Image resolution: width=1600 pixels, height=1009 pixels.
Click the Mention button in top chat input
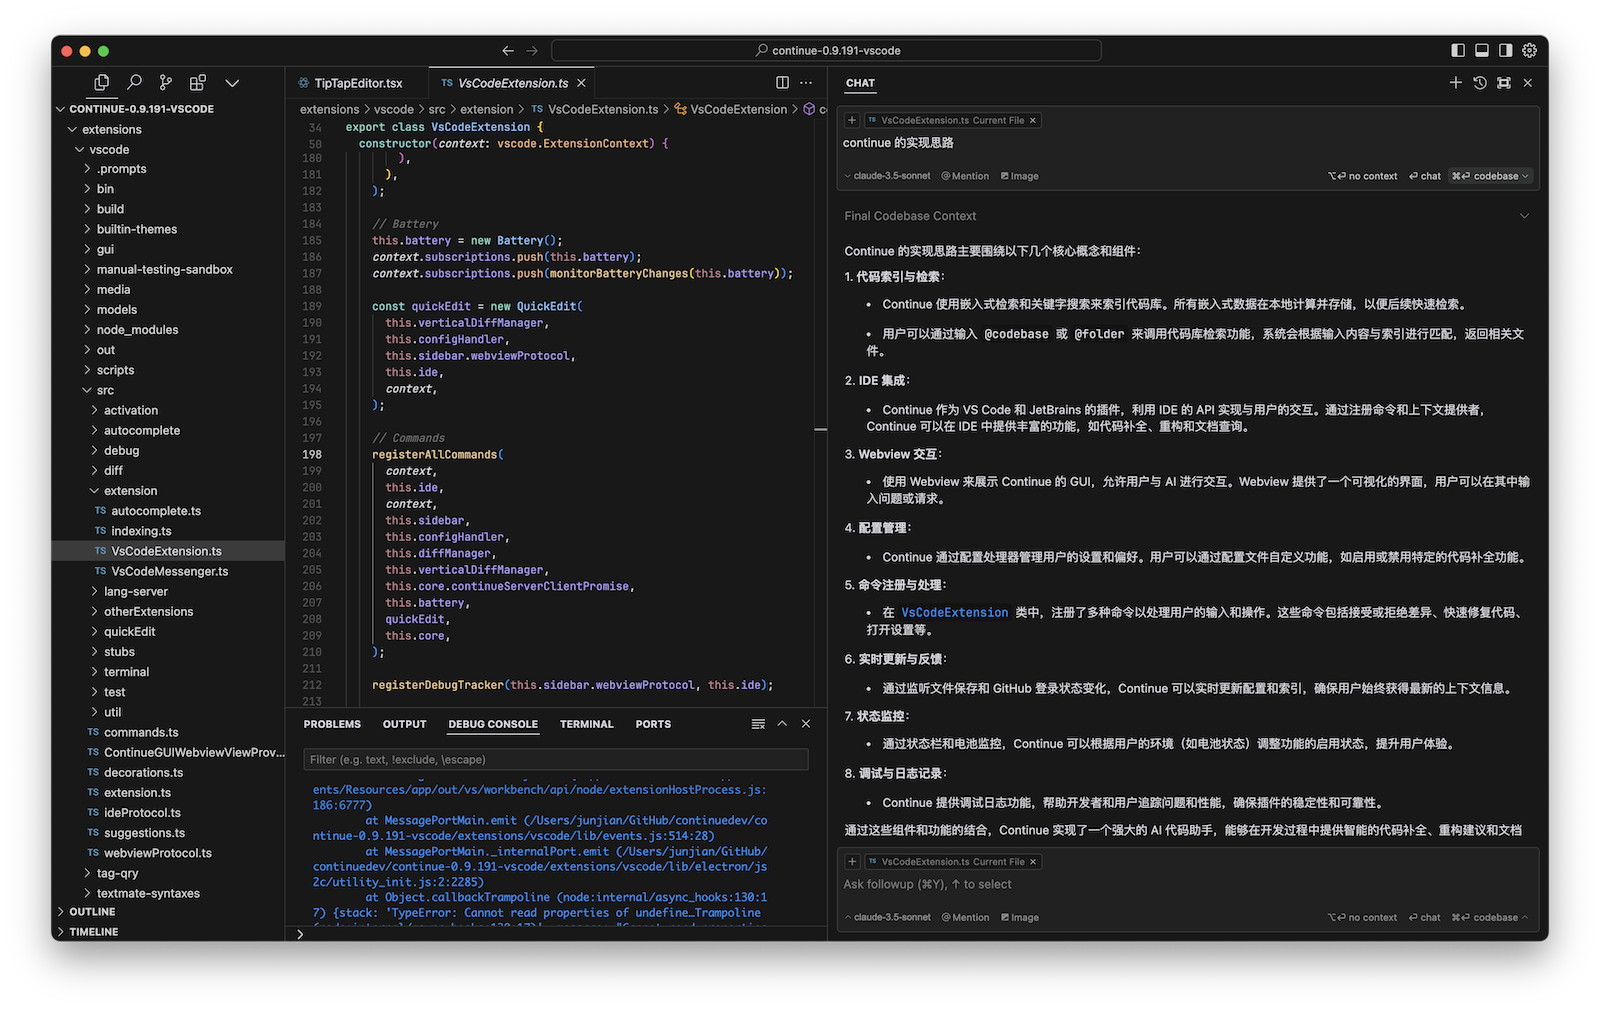(965, 176)
